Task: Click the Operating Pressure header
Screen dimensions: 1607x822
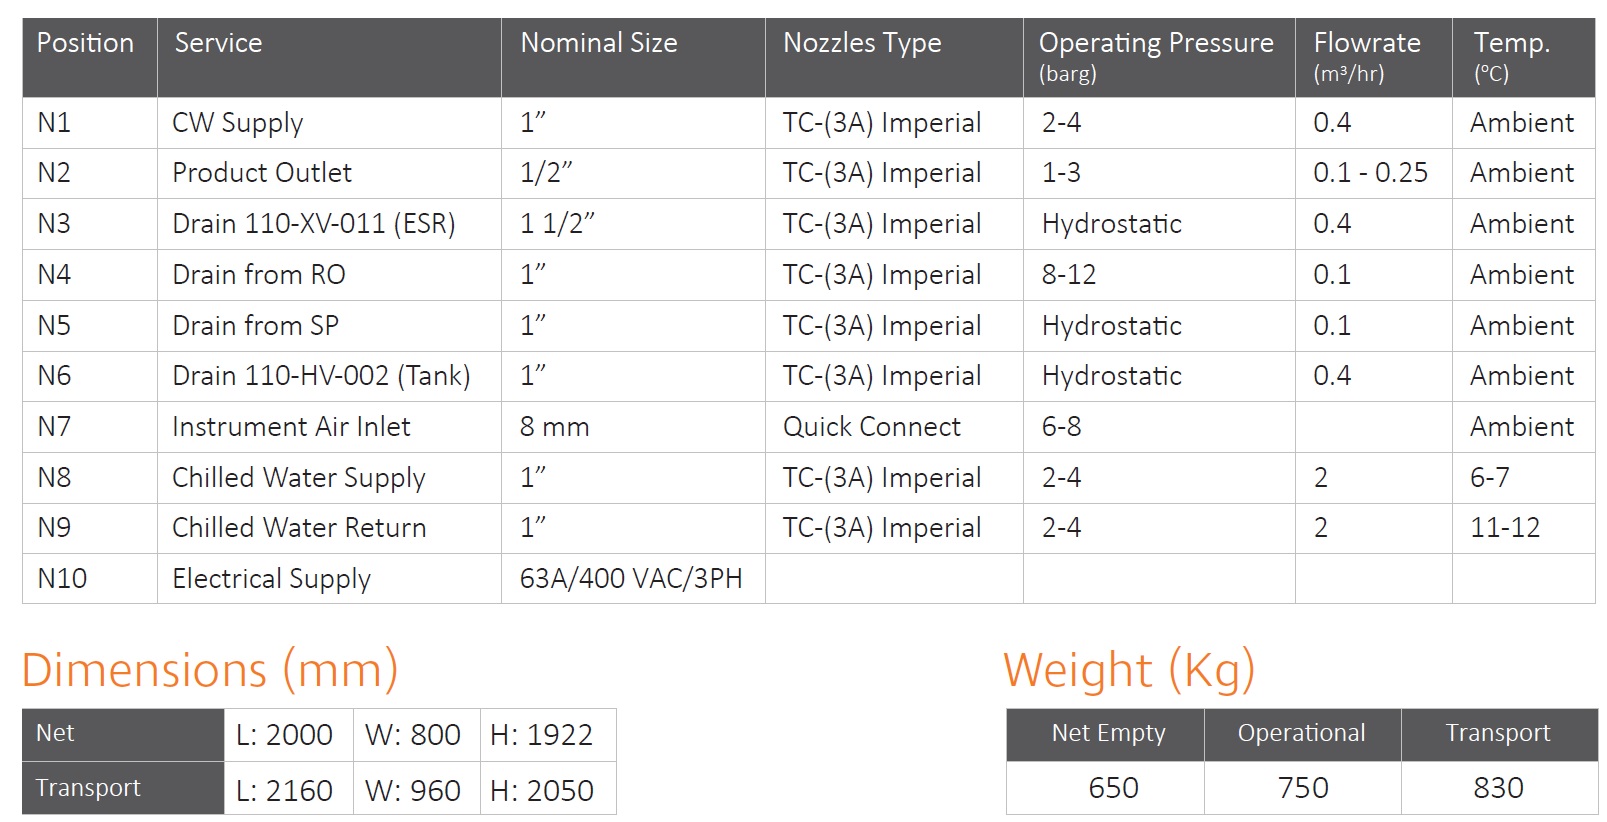Action: [1159, 57]
